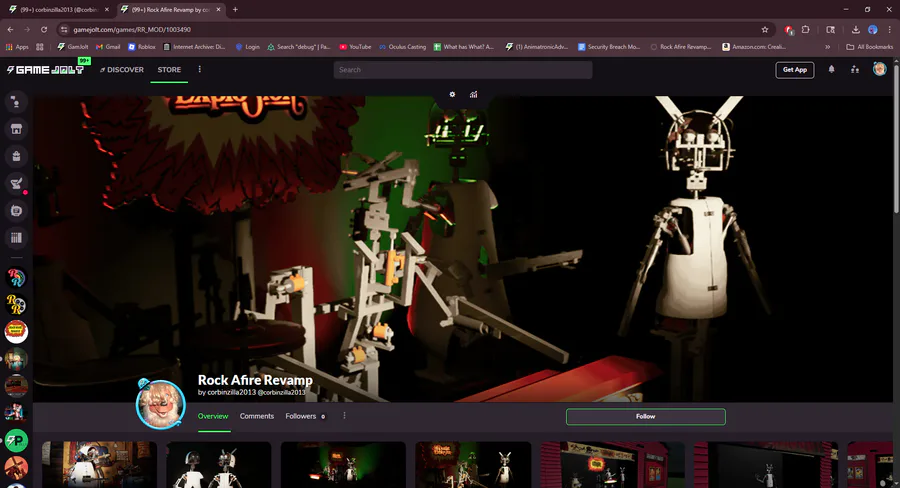Open the Game Boy-style sidebar icon
This screenshot has width=900, height=488.
(16, 211)
